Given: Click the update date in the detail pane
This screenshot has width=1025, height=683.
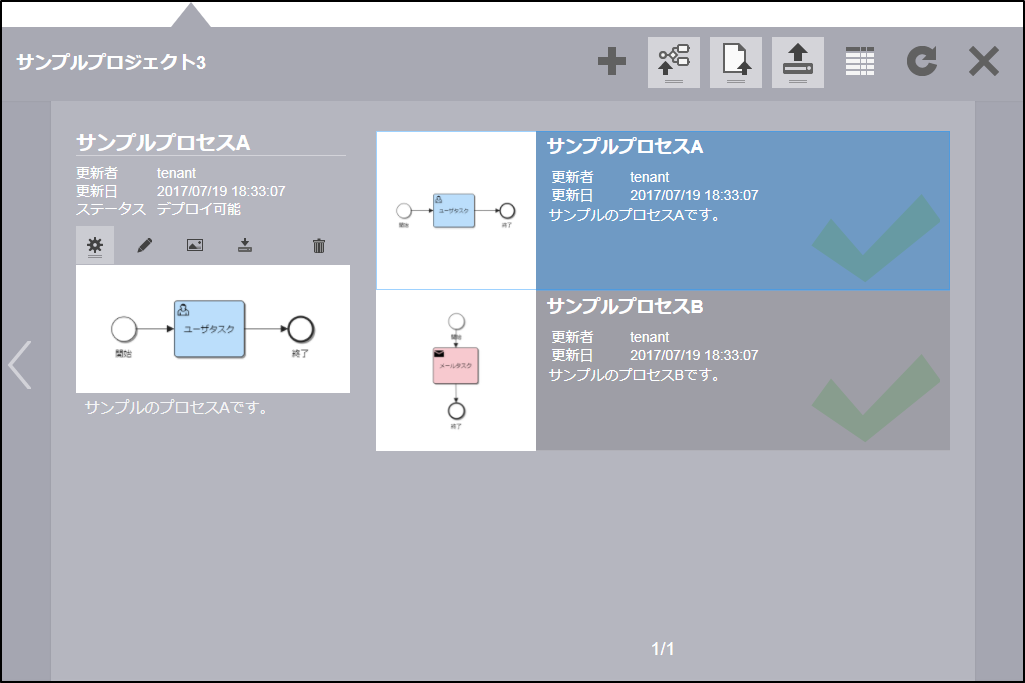Looking at the screenshot, I should click(221, 192).
